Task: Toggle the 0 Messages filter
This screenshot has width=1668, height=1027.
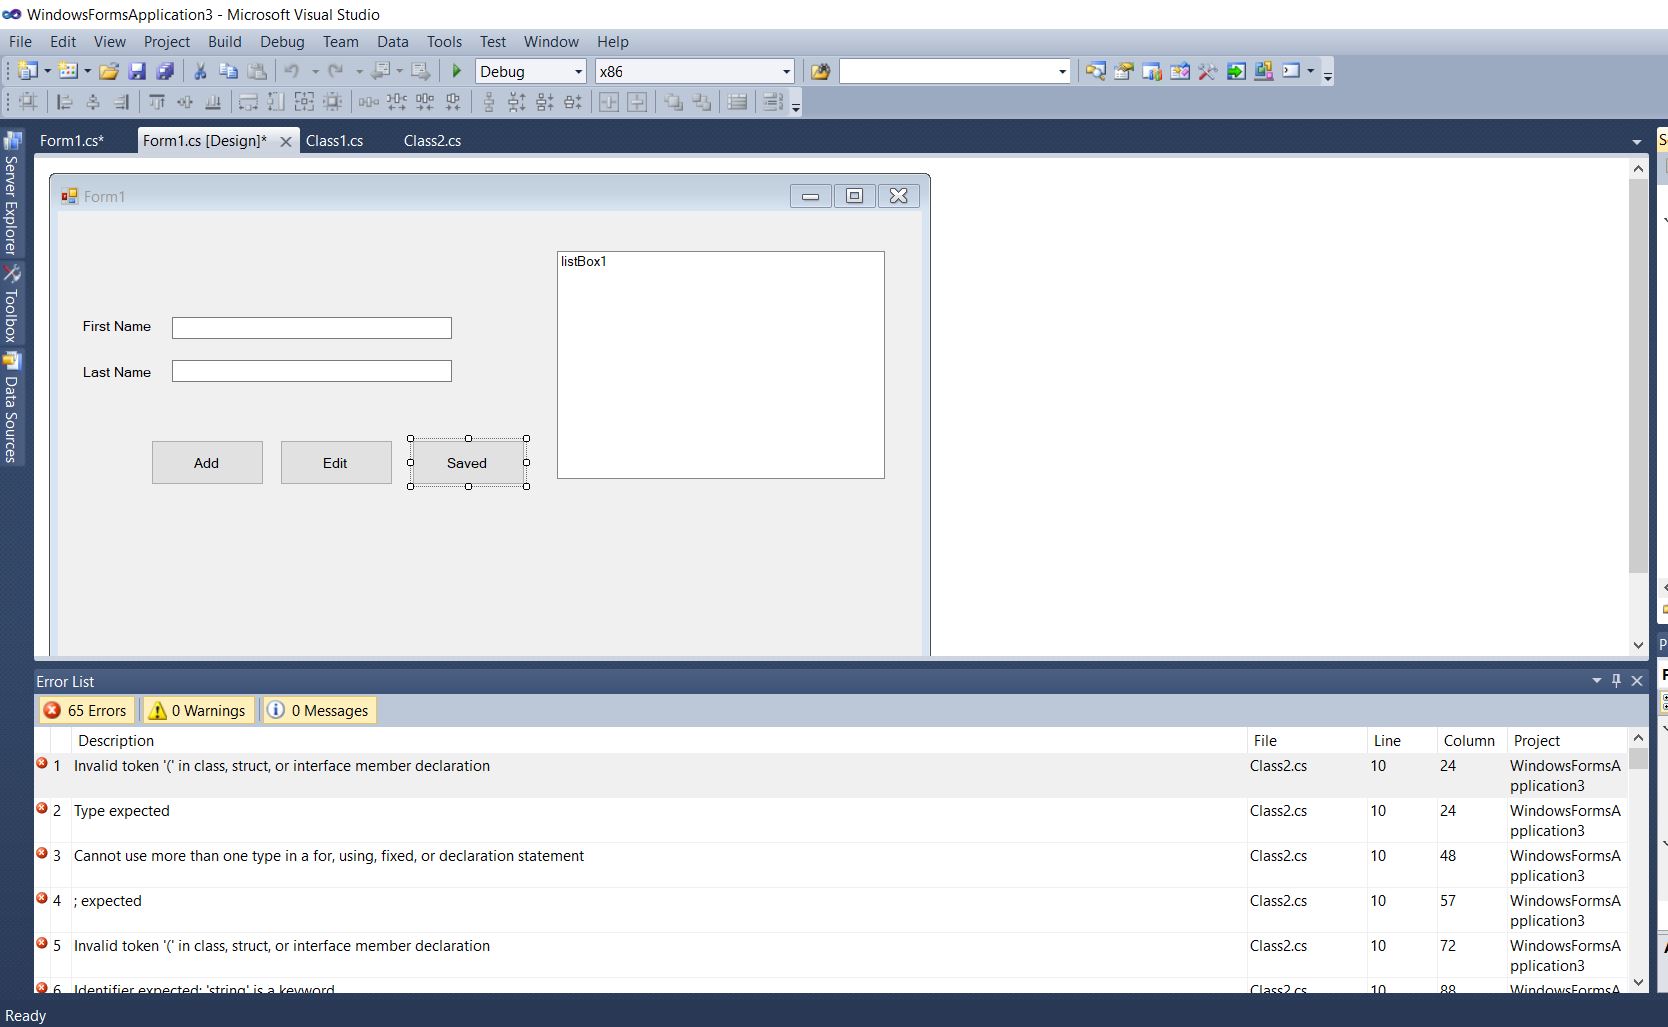Action: [319, 710]
